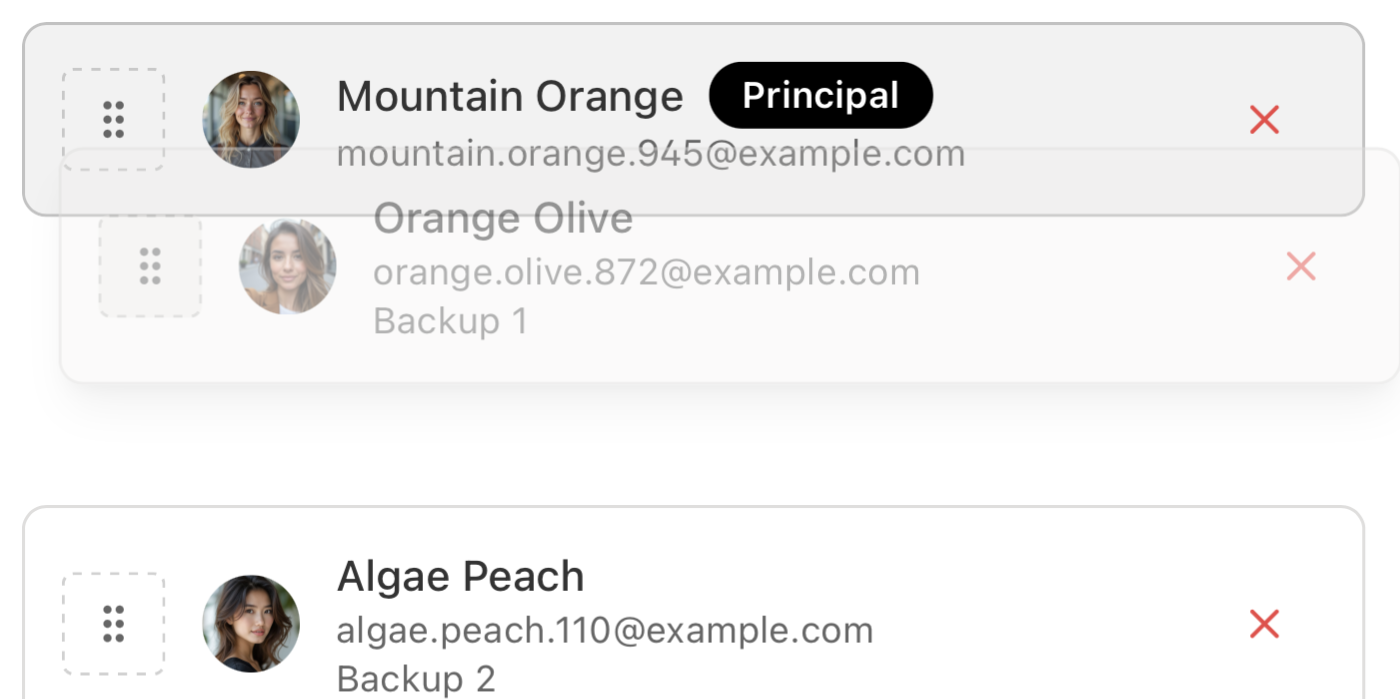
Task: Select the Algae Peach name label
Action: (x=460, y=577)
